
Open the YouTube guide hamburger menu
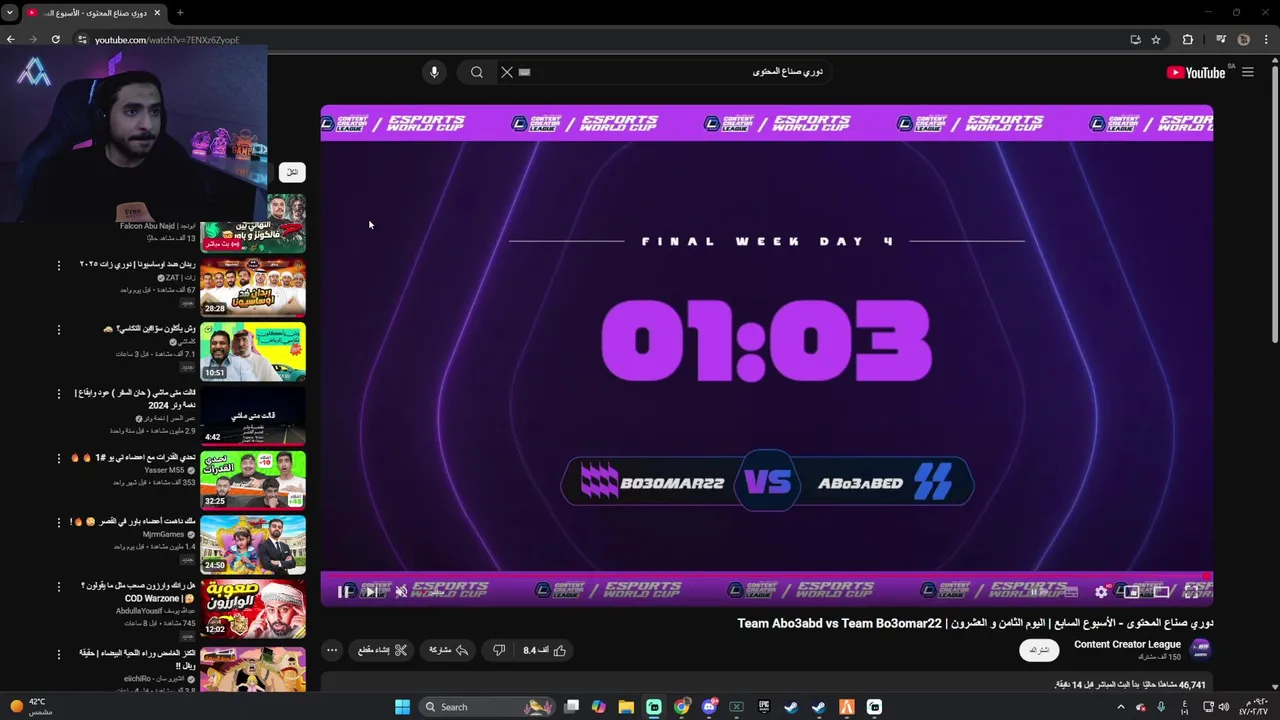[1248, 72]
